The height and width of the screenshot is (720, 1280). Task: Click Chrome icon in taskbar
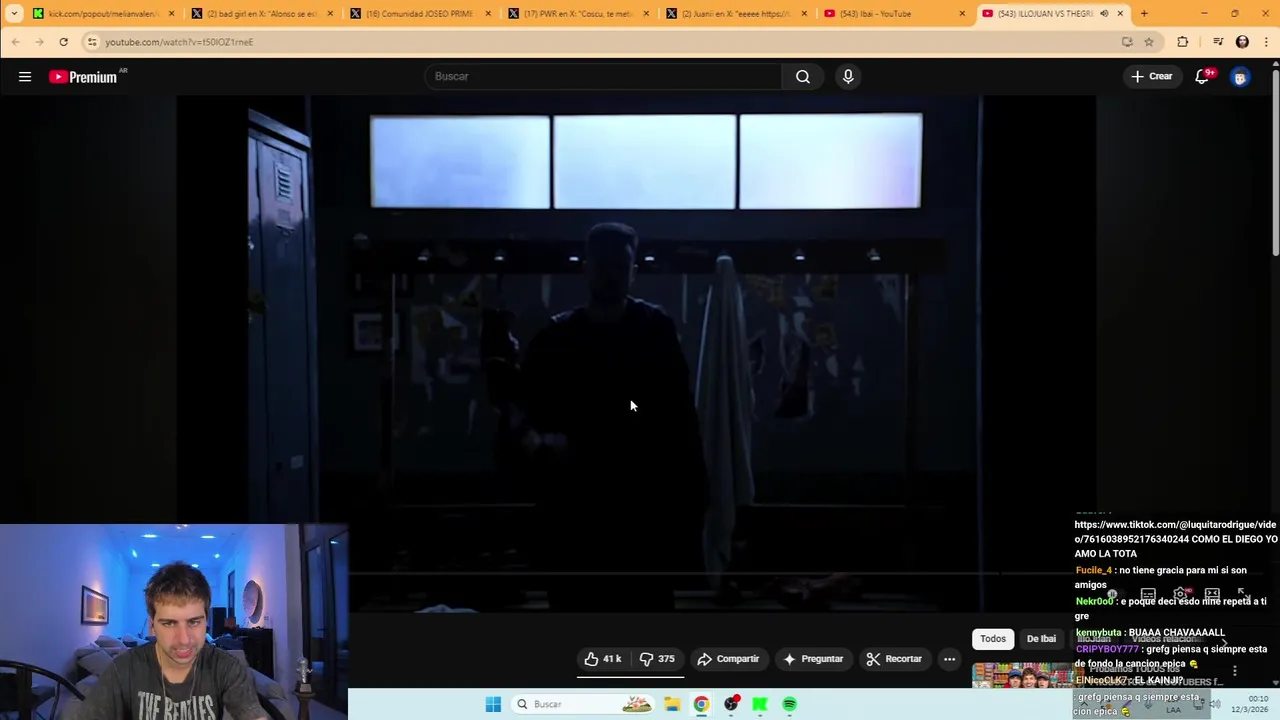[701, 704]
